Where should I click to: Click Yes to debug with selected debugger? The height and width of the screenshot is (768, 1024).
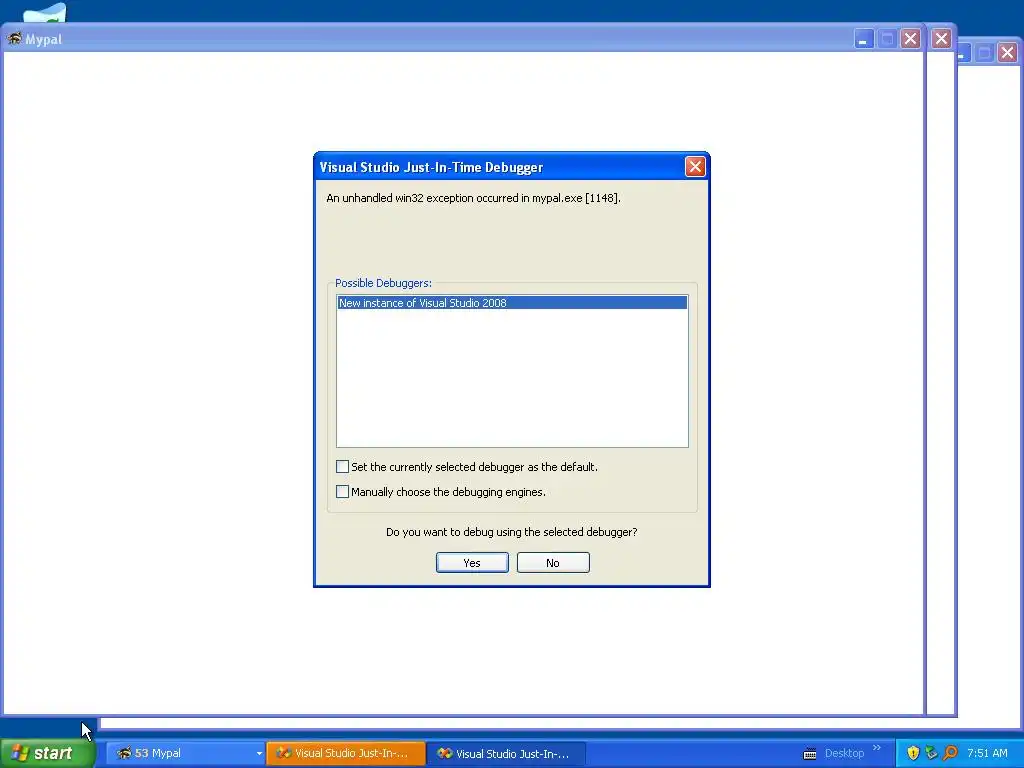click(x=472, y=562)
